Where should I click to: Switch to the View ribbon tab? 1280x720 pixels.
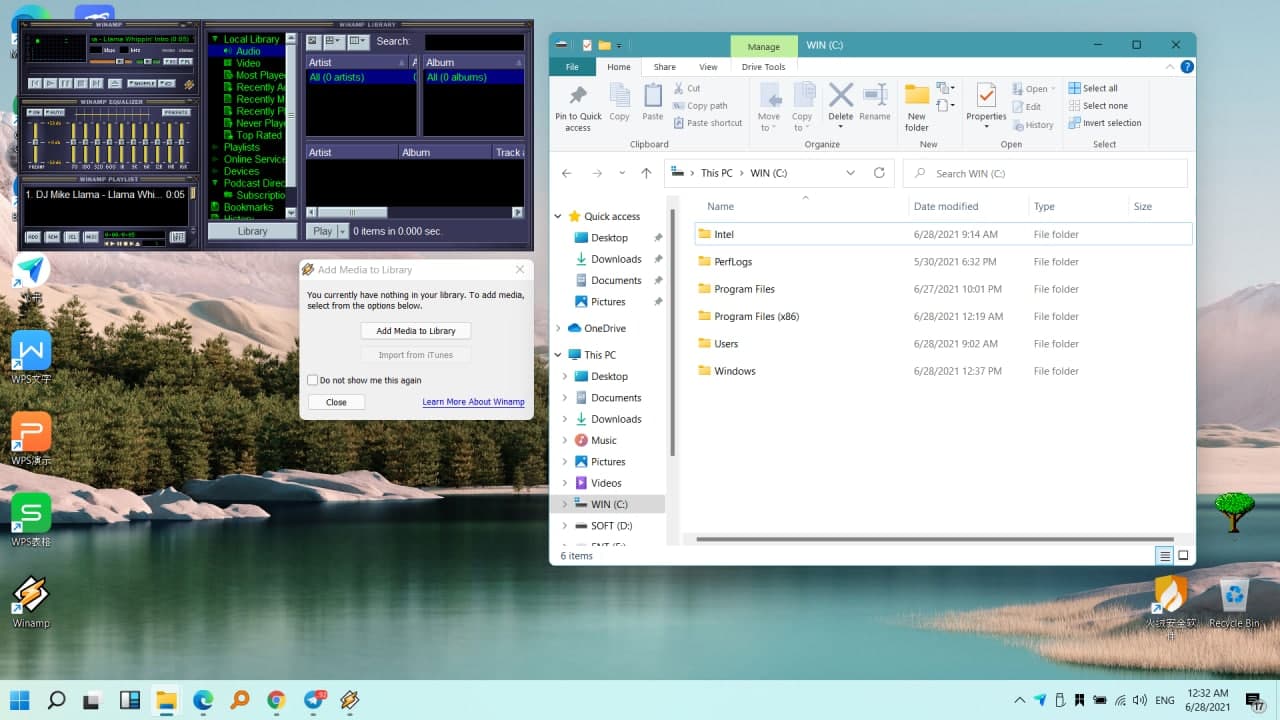[x=708, y=67]
